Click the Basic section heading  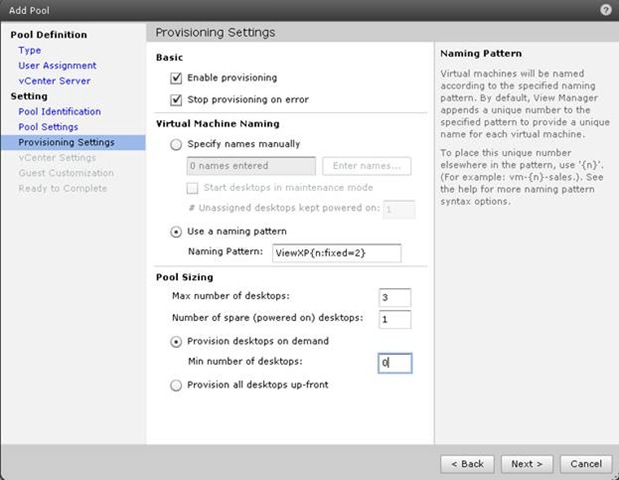pos(170,58)
